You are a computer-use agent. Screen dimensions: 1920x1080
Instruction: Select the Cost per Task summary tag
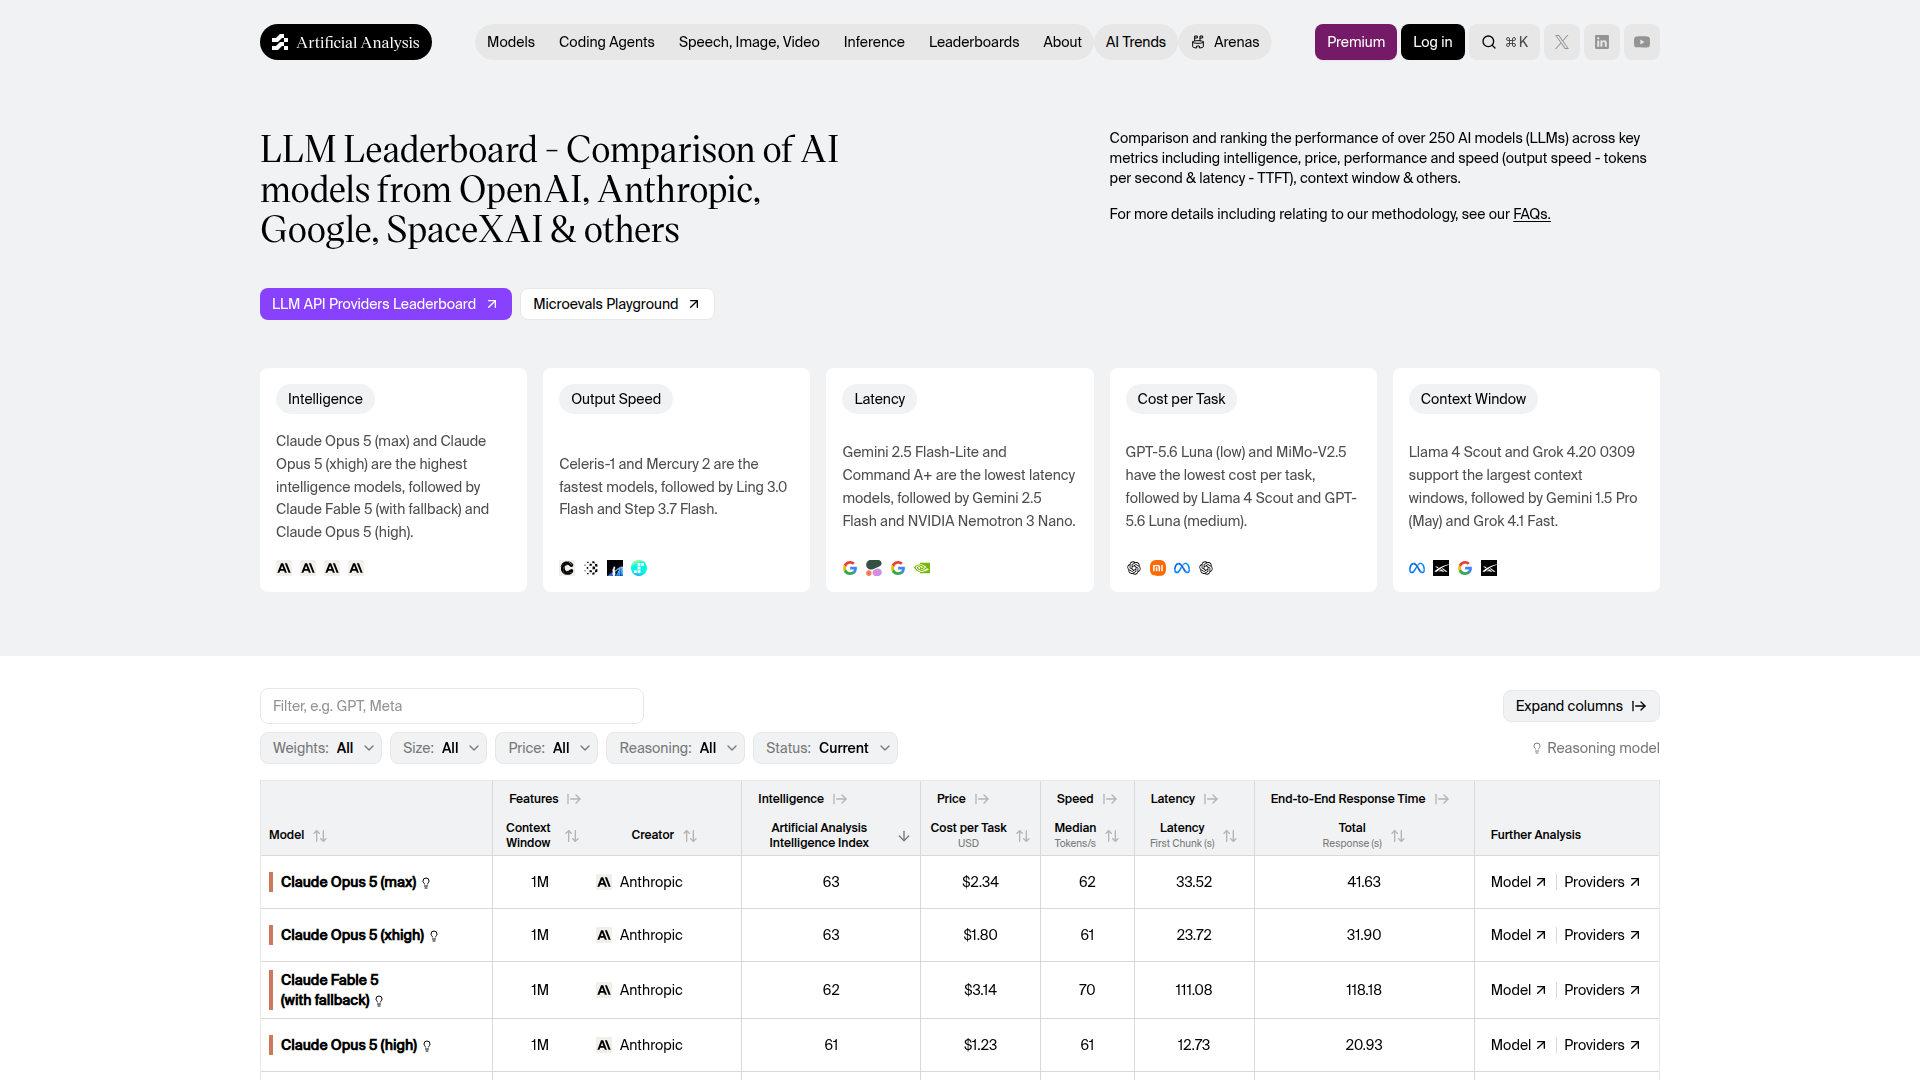1181,399
